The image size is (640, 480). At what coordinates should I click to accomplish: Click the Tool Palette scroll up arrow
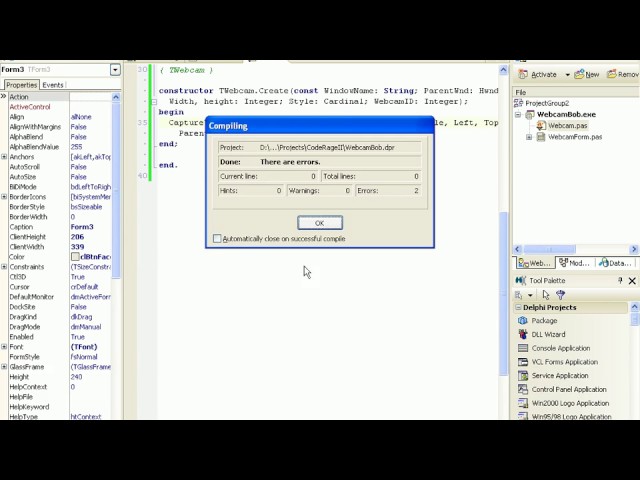pyautogui.click(x=634, y=307)
